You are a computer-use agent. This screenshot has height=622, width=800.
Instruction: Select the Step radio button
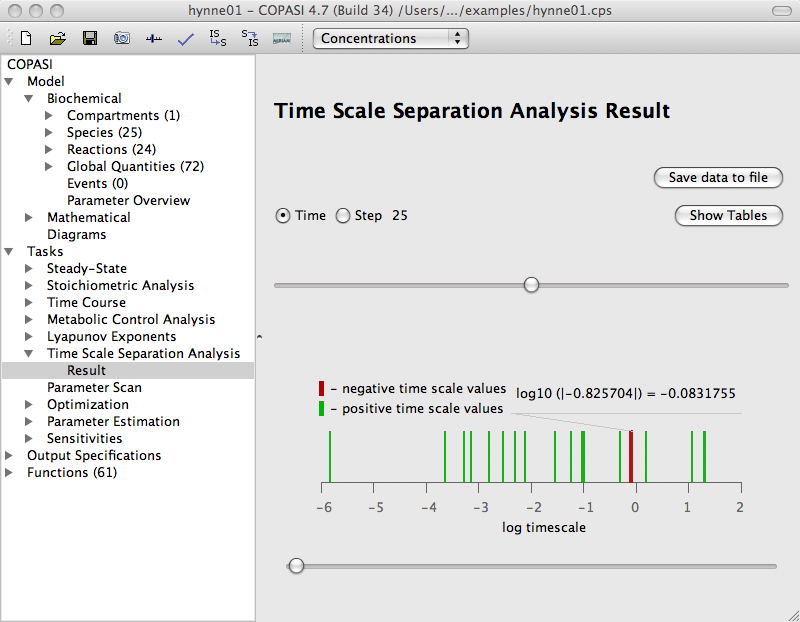tap(342, 216)
